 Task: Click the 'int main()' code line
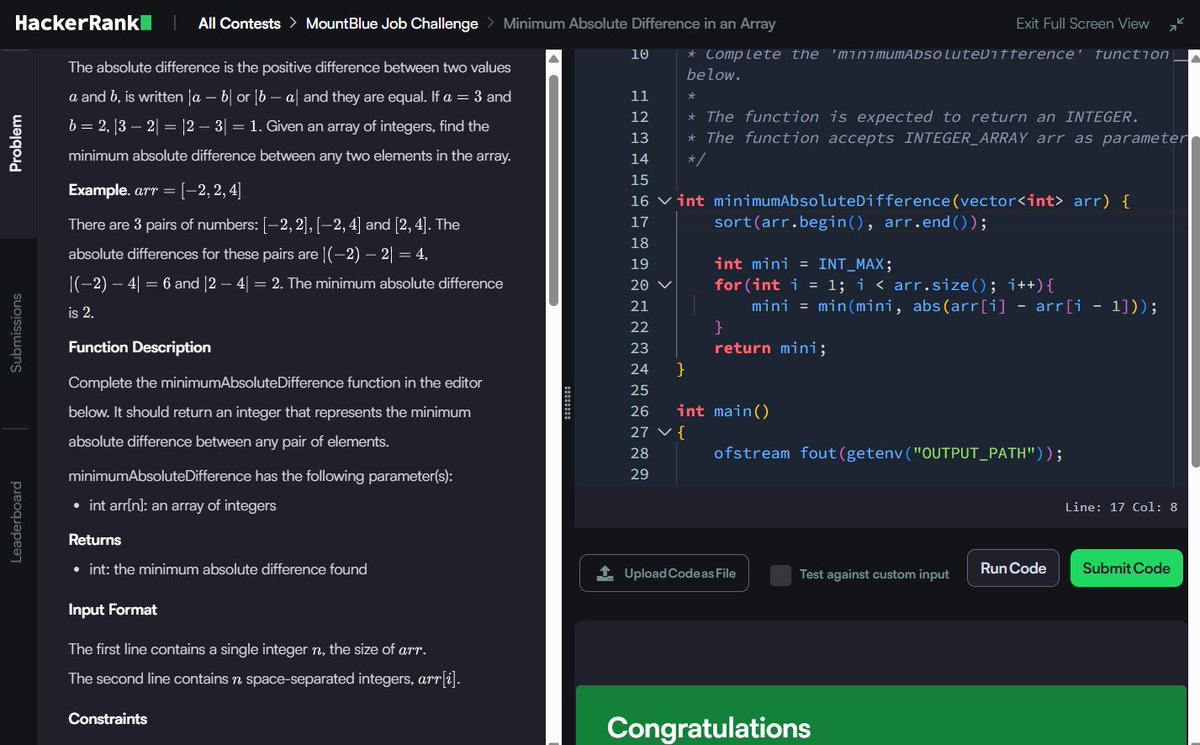point(724,411)
